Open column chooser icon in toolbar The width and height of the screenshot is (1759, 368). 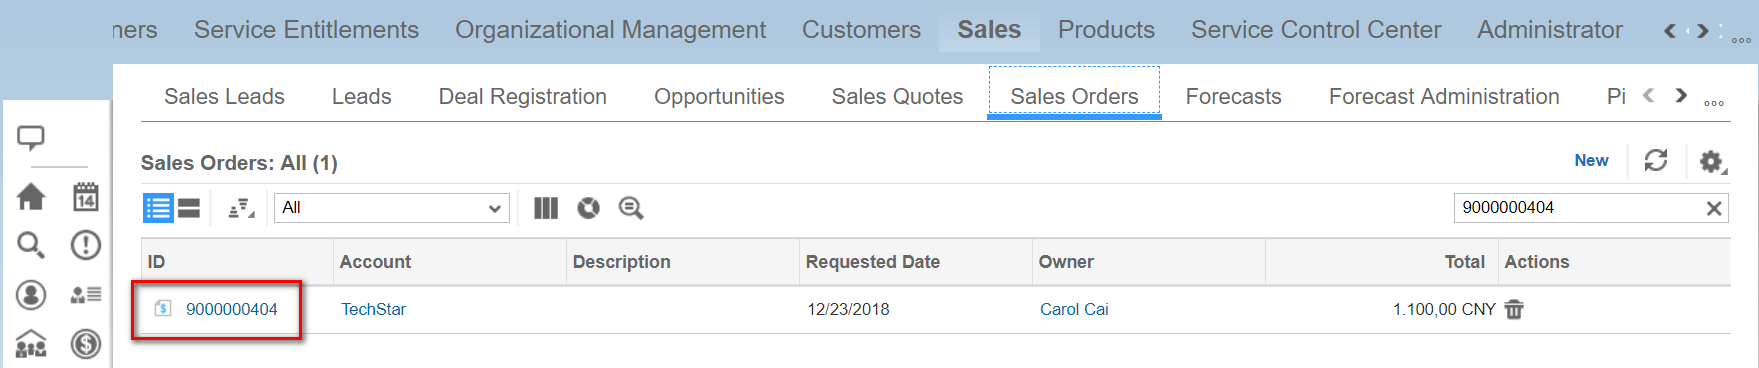[546, 208]
